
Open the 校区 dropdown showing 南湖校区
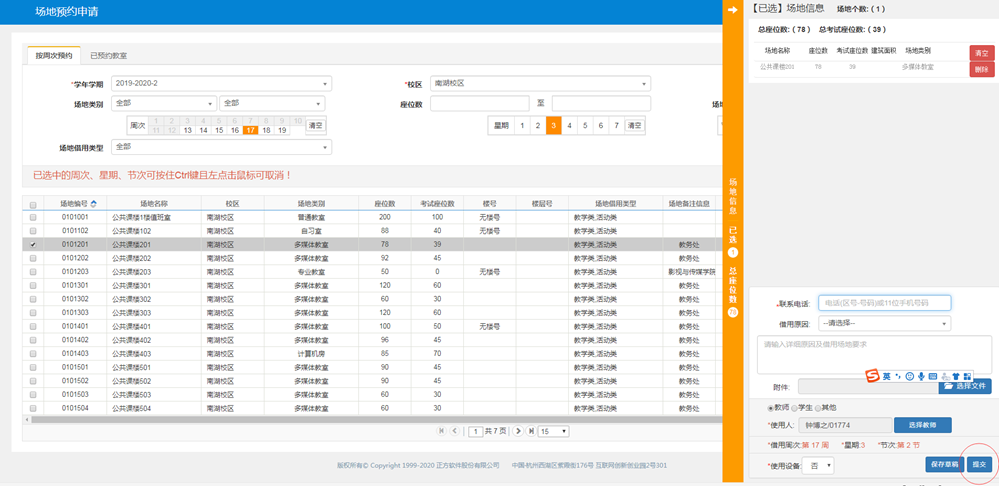pyautogui.click(x=540, y=84)
